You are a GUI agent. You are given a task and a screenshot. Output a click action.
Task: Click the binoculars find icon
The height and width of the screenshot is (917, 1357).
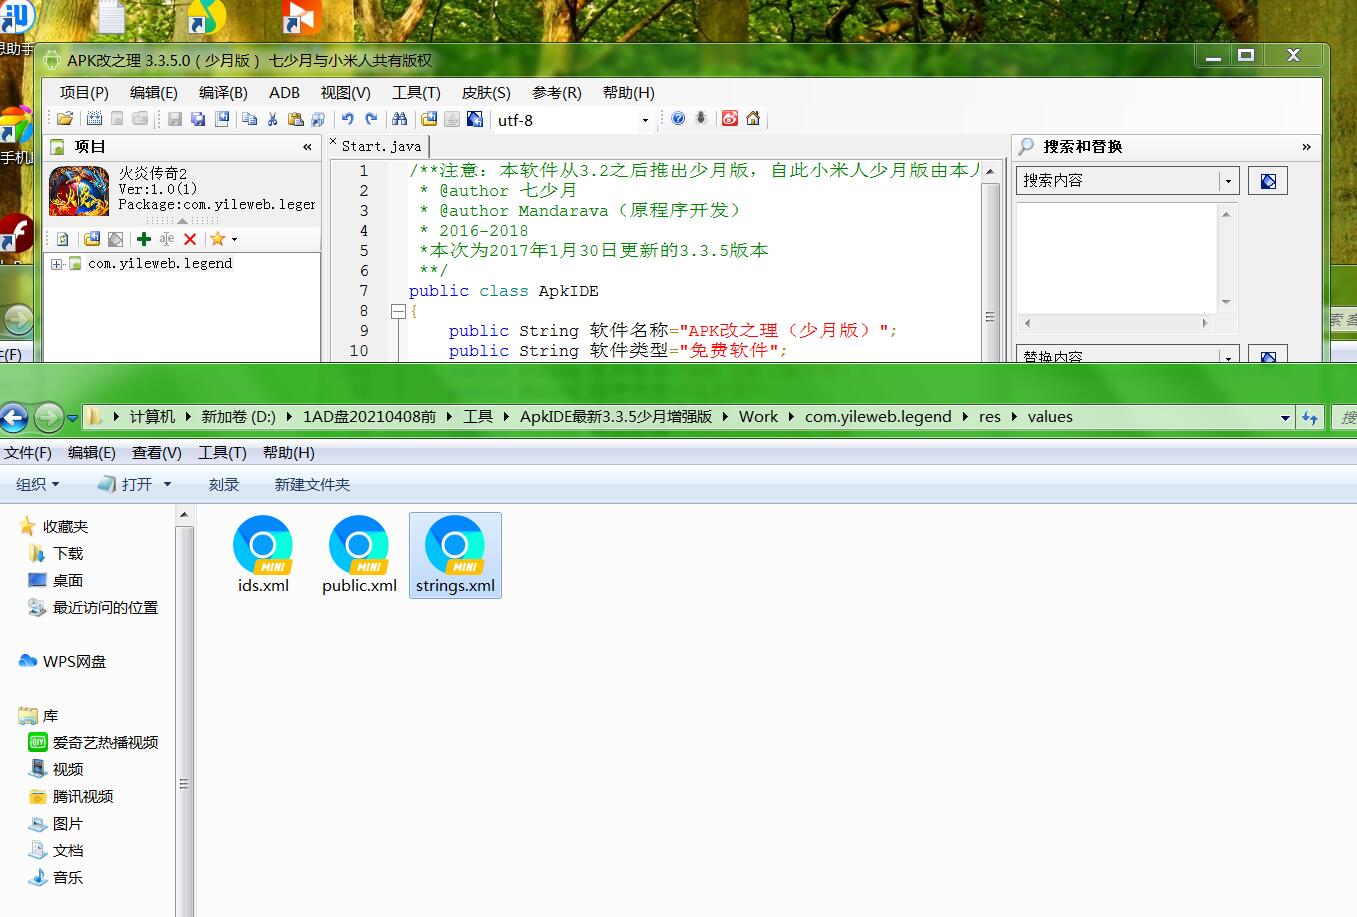[x=400, y=119]
